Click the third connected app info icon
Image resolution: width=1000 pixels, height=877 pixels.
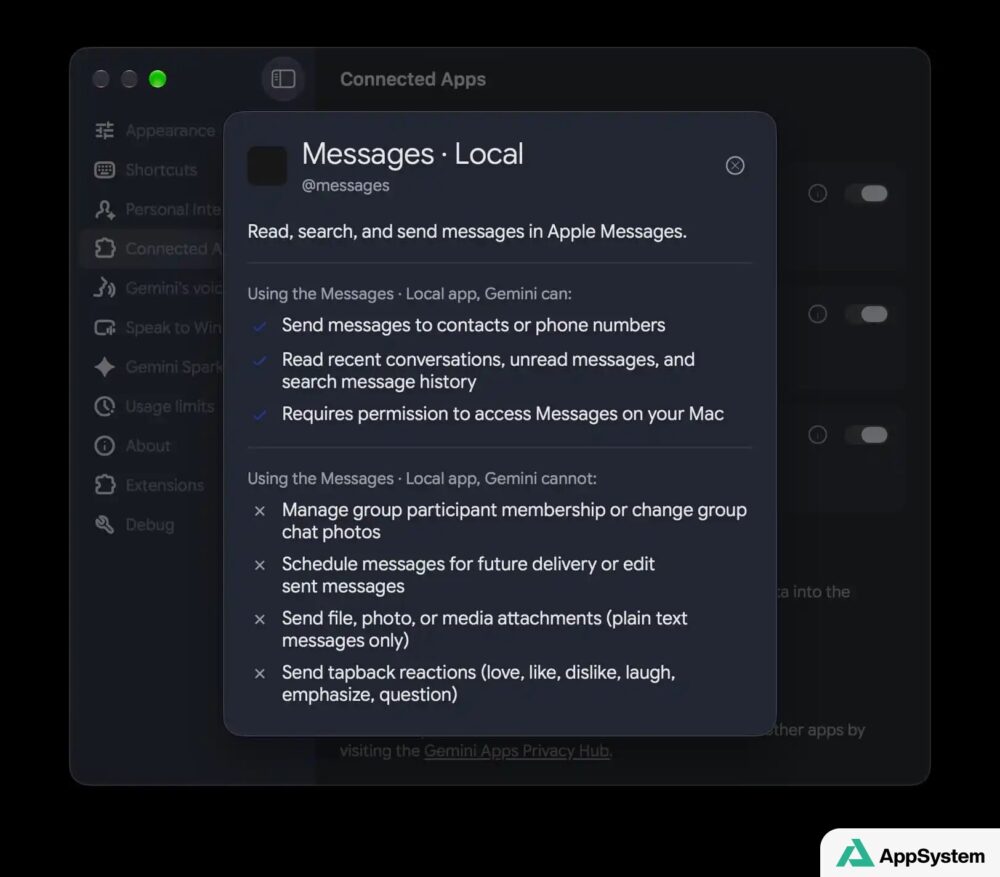click(818, 435)
